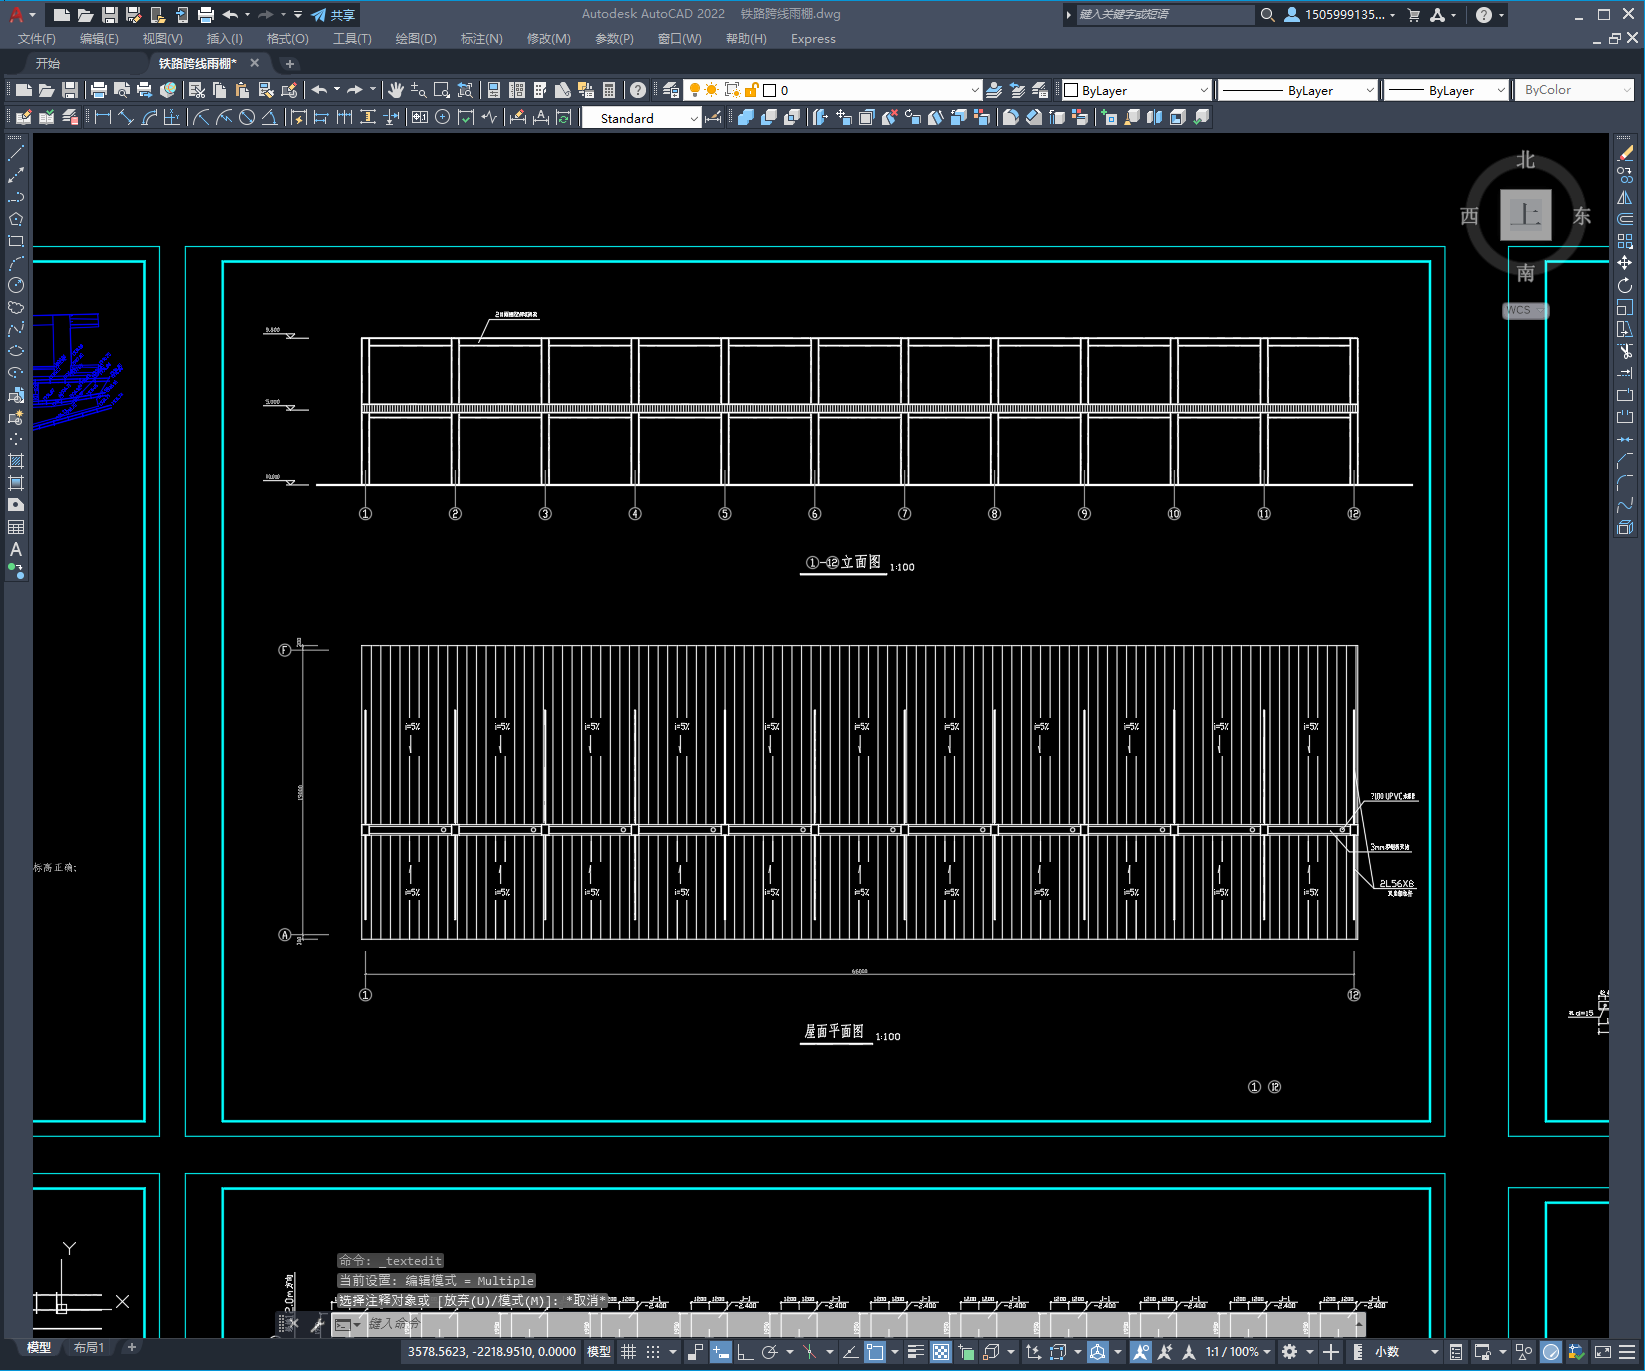The width and height of the screenshot is (1645, 1371).
Task: Open the 文件(F) menu
Action: [37, 39]
